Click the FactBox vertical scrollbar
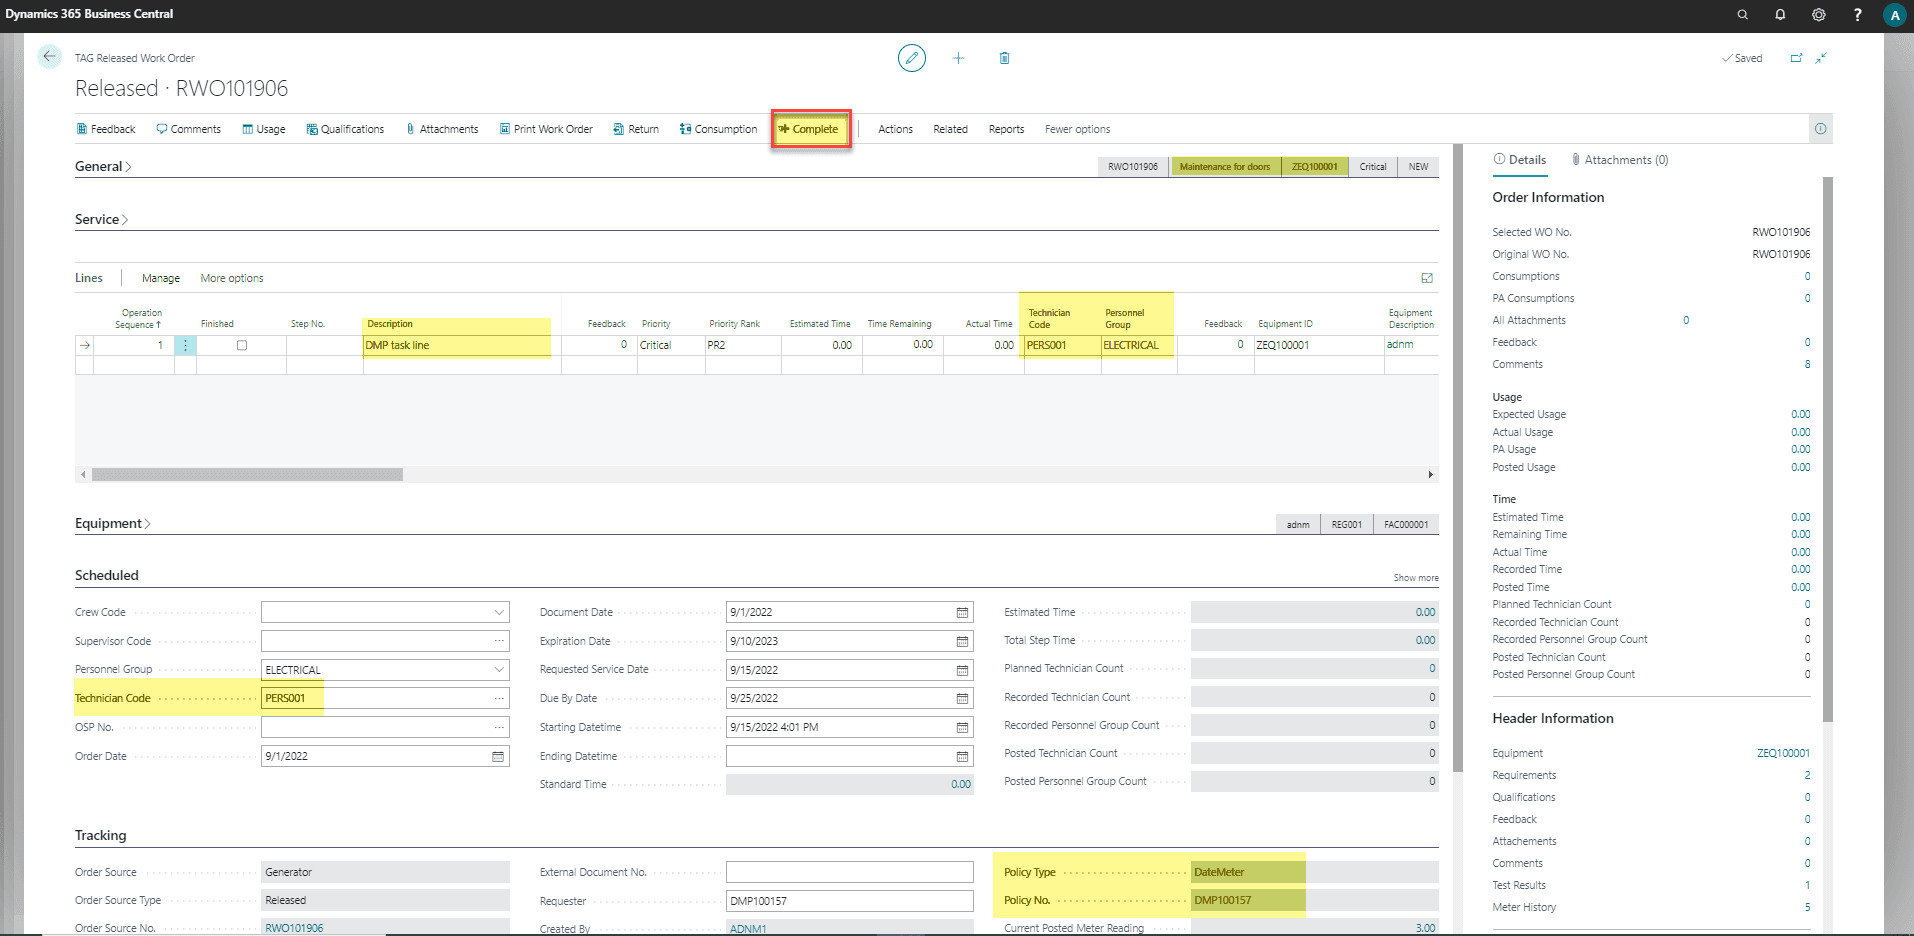Viewport: 1914px width, 936px height. tap(1828, 450)
